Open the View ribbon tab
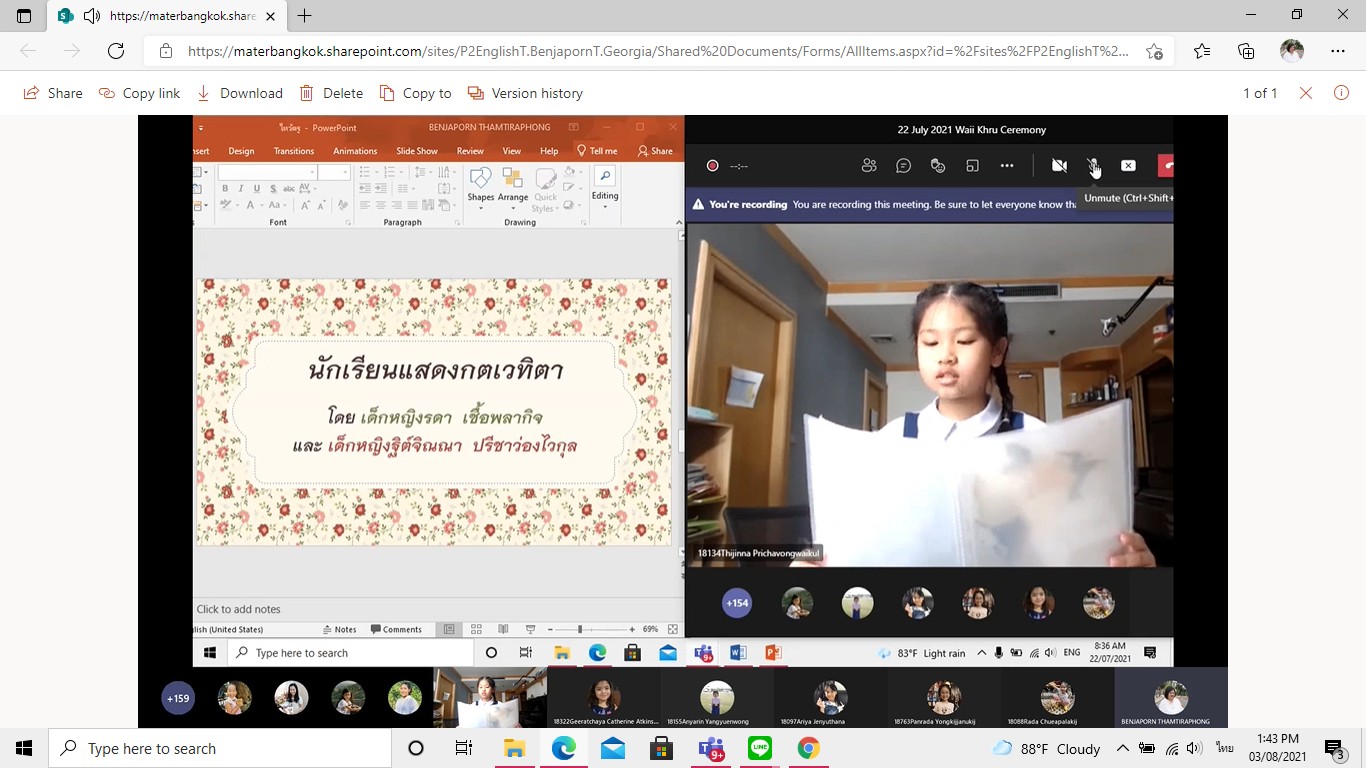The height and width of the screenshot is (768, 1366). (x=512, y=151)
